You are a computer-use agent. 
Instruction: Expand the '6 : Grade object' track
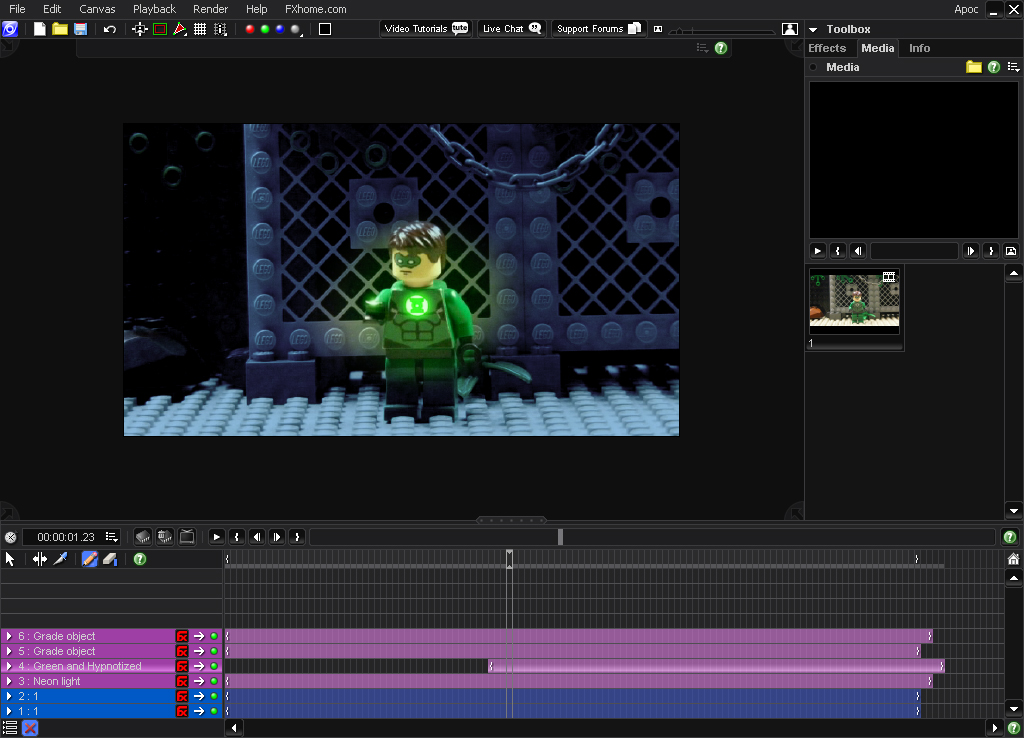[x=10, y=636]
